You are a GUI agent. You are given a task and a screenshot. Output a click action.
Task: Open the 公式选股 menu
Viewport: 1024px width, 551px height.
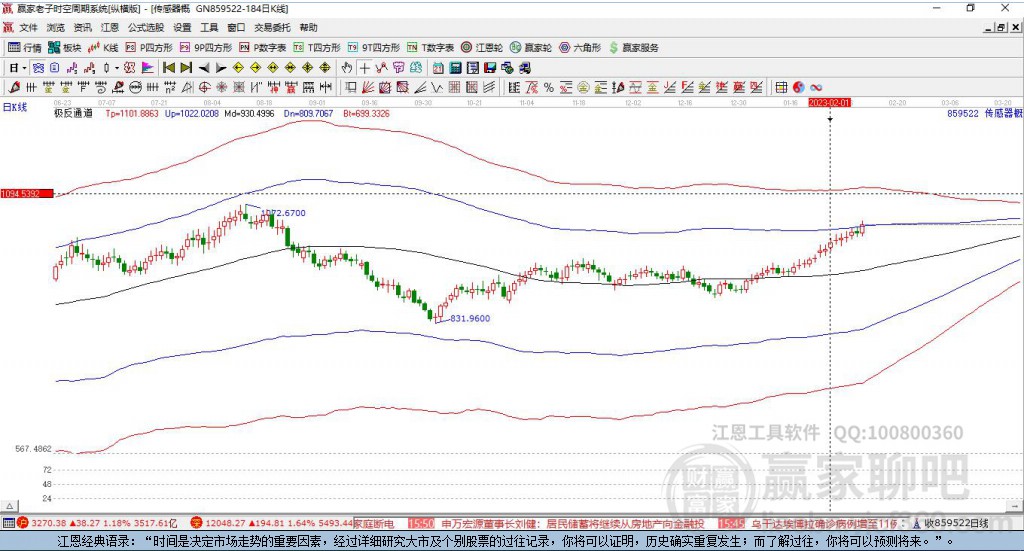click(146, 27)
